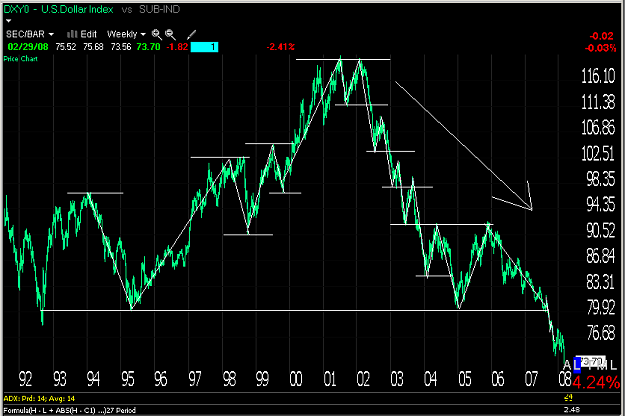The image size is (625, 416).
Task: Expand the small triangle under the DXY0 title
Action: pos(8,21)
